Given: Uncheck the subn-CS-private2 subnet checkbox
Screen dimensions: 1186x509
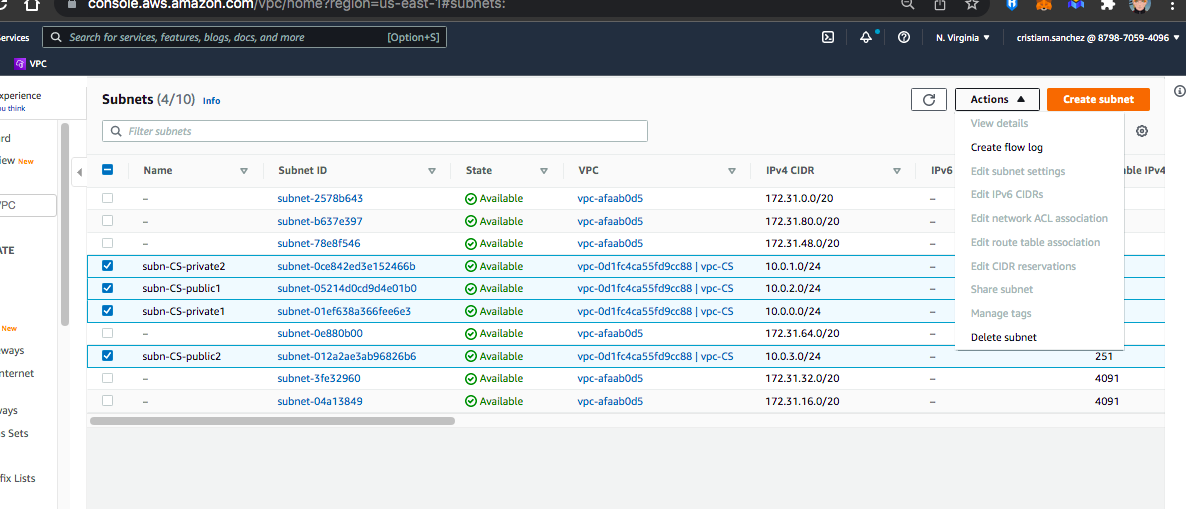Looking at the screenshot, I should coord(108,266).
